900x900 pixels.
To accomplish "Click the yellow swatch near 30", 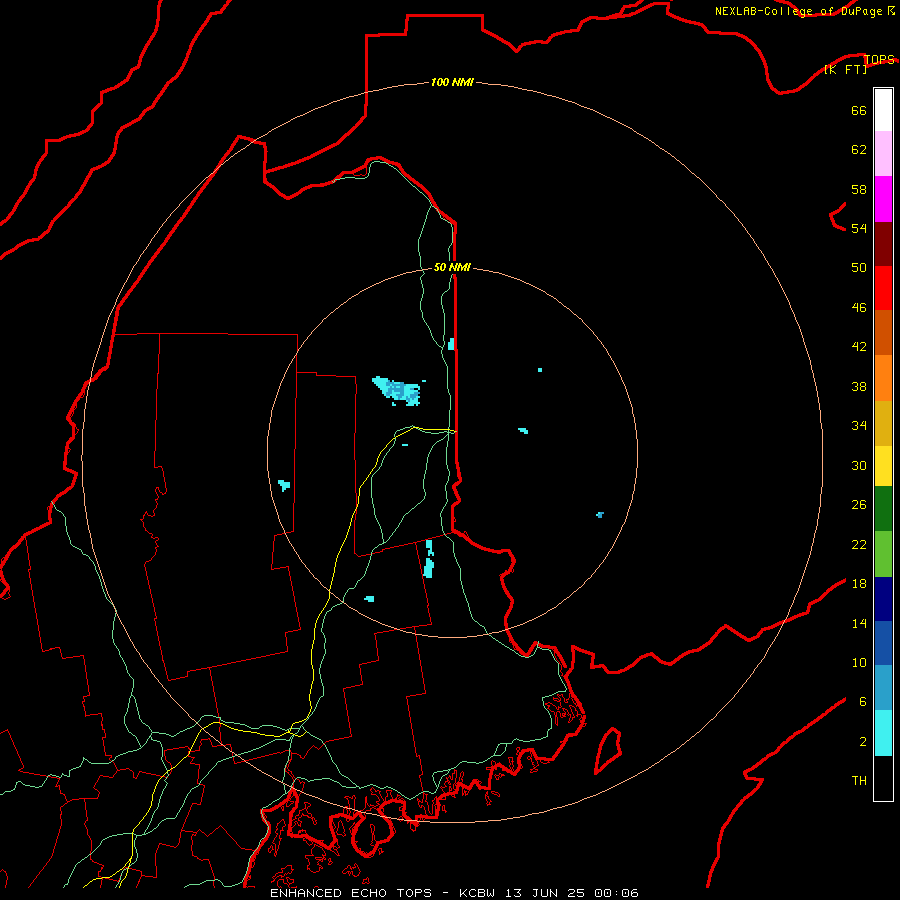I will coord(883,466).
